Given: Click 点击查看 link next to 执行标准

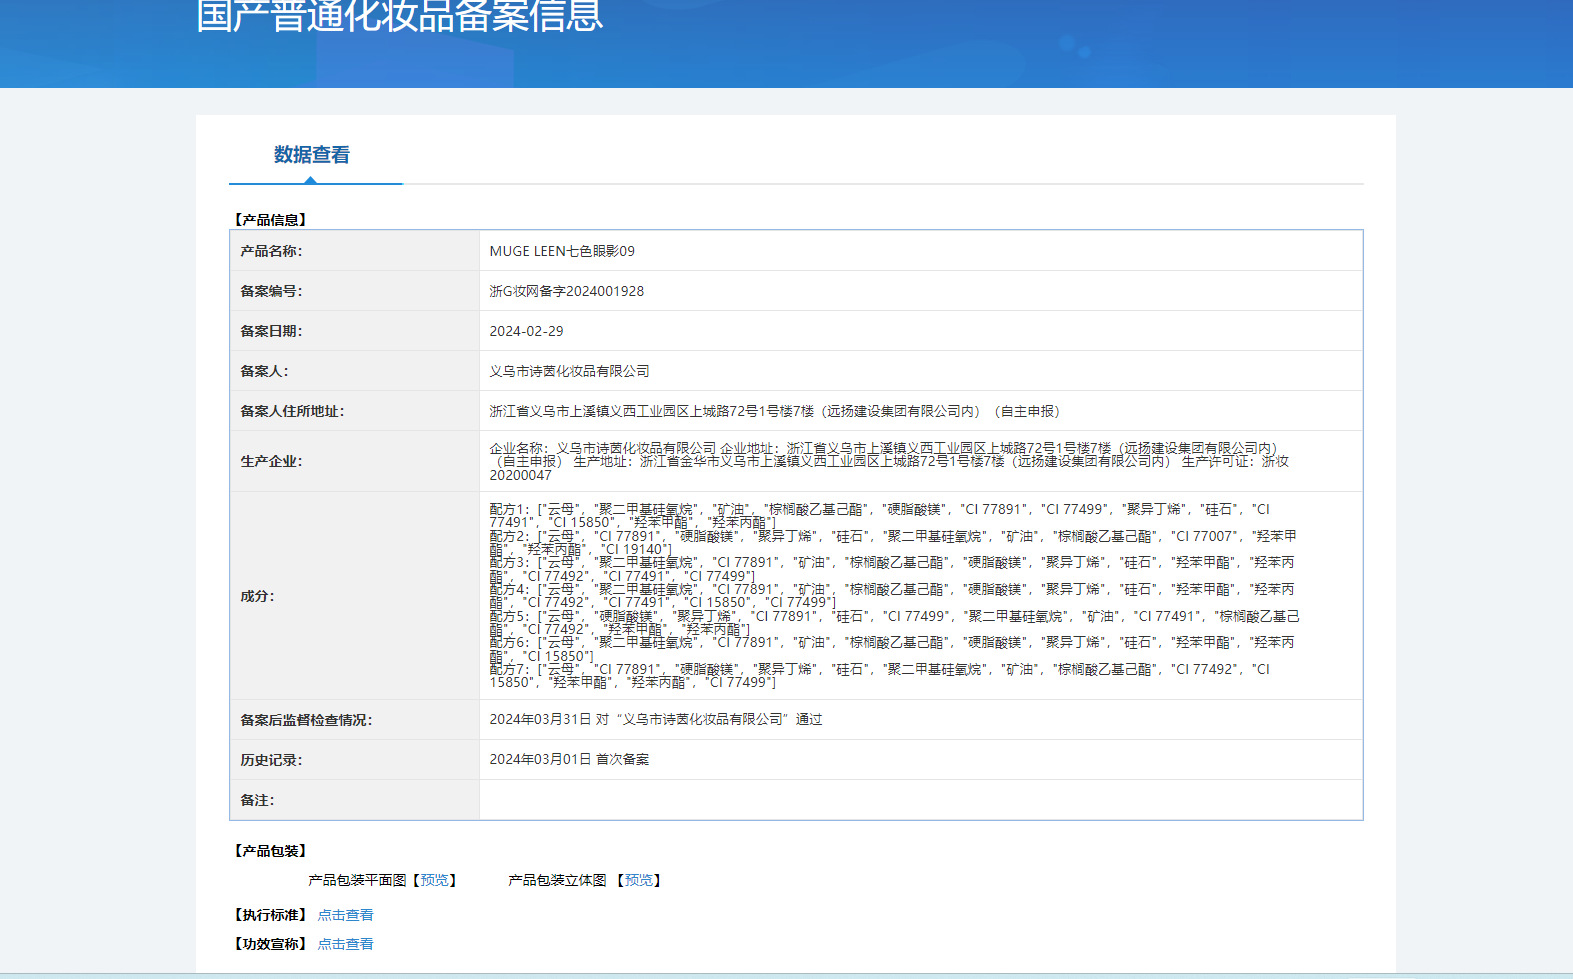Looking at the screenshot, I should coord(345,915).
